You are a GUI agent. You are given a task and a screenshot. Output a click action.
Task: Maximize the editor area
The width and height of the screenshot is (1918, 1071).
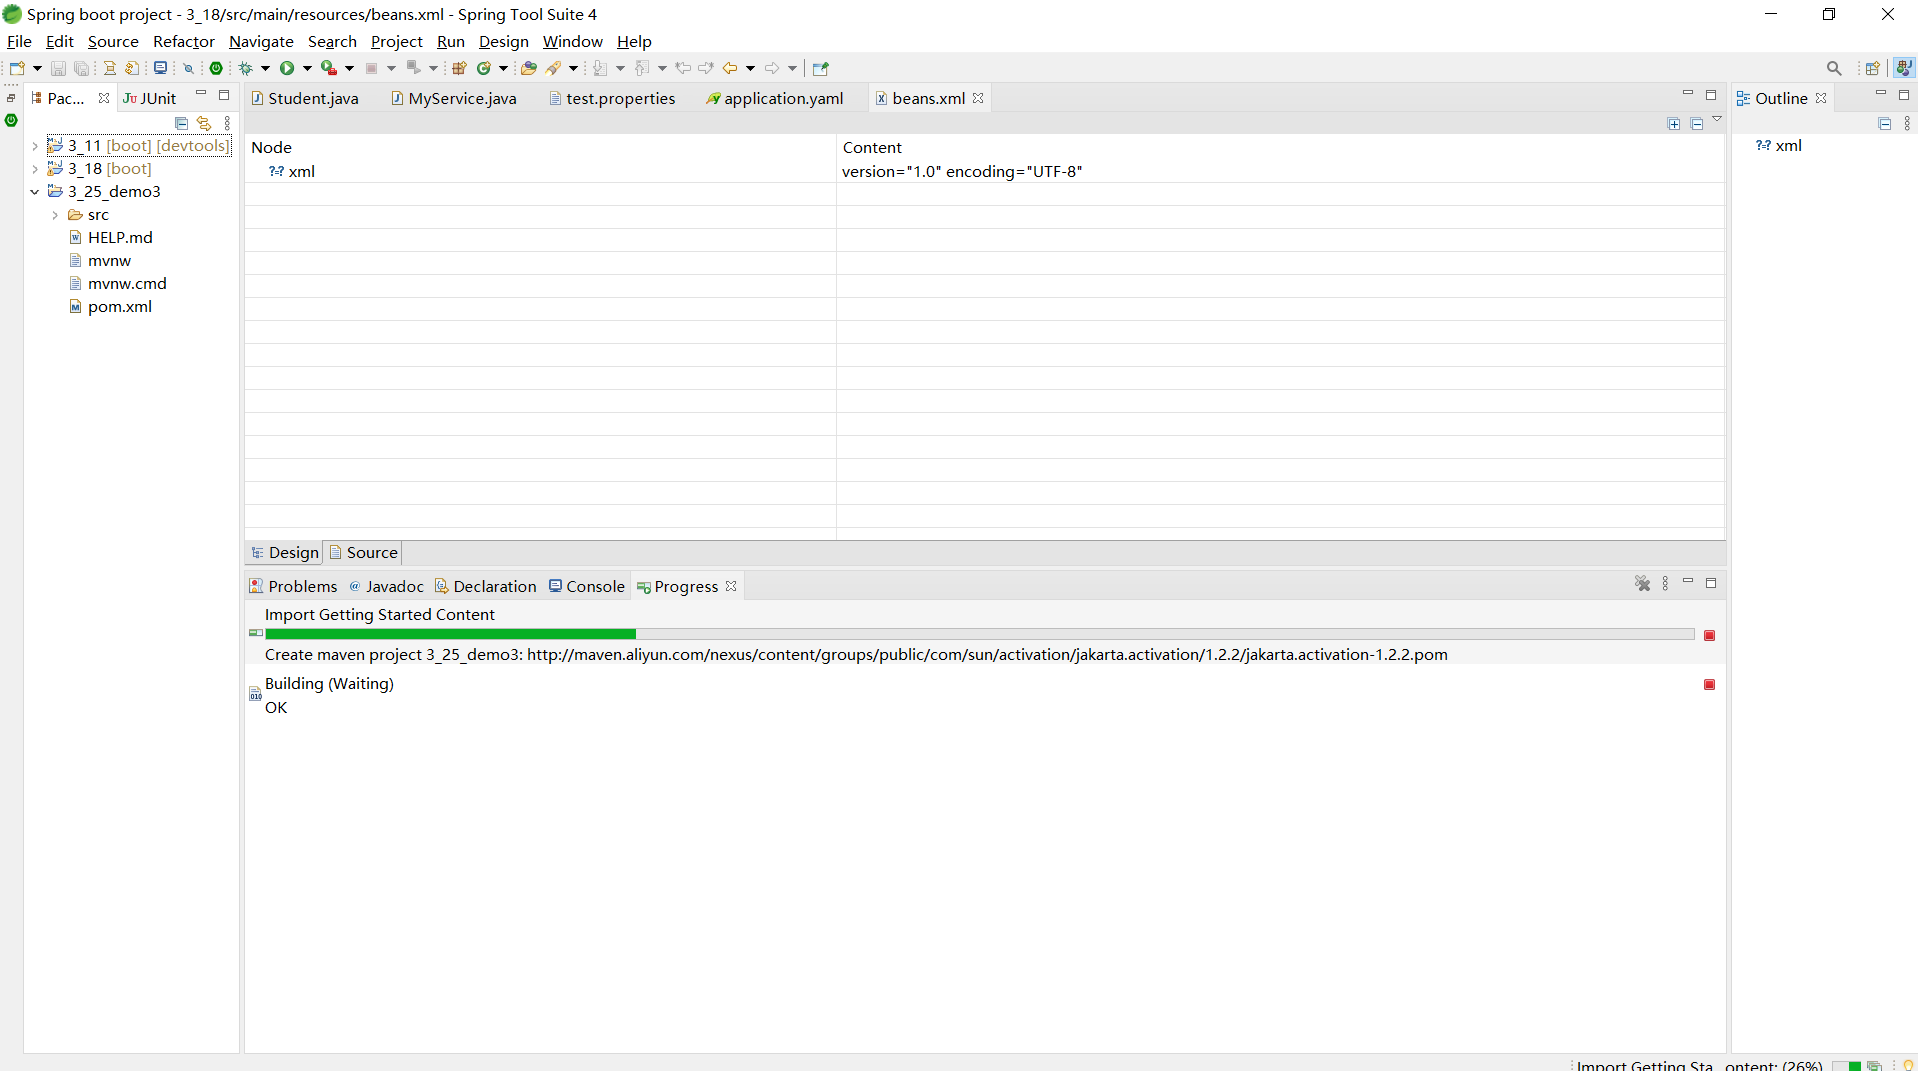pyautogui.click(x=1711, y=96)
